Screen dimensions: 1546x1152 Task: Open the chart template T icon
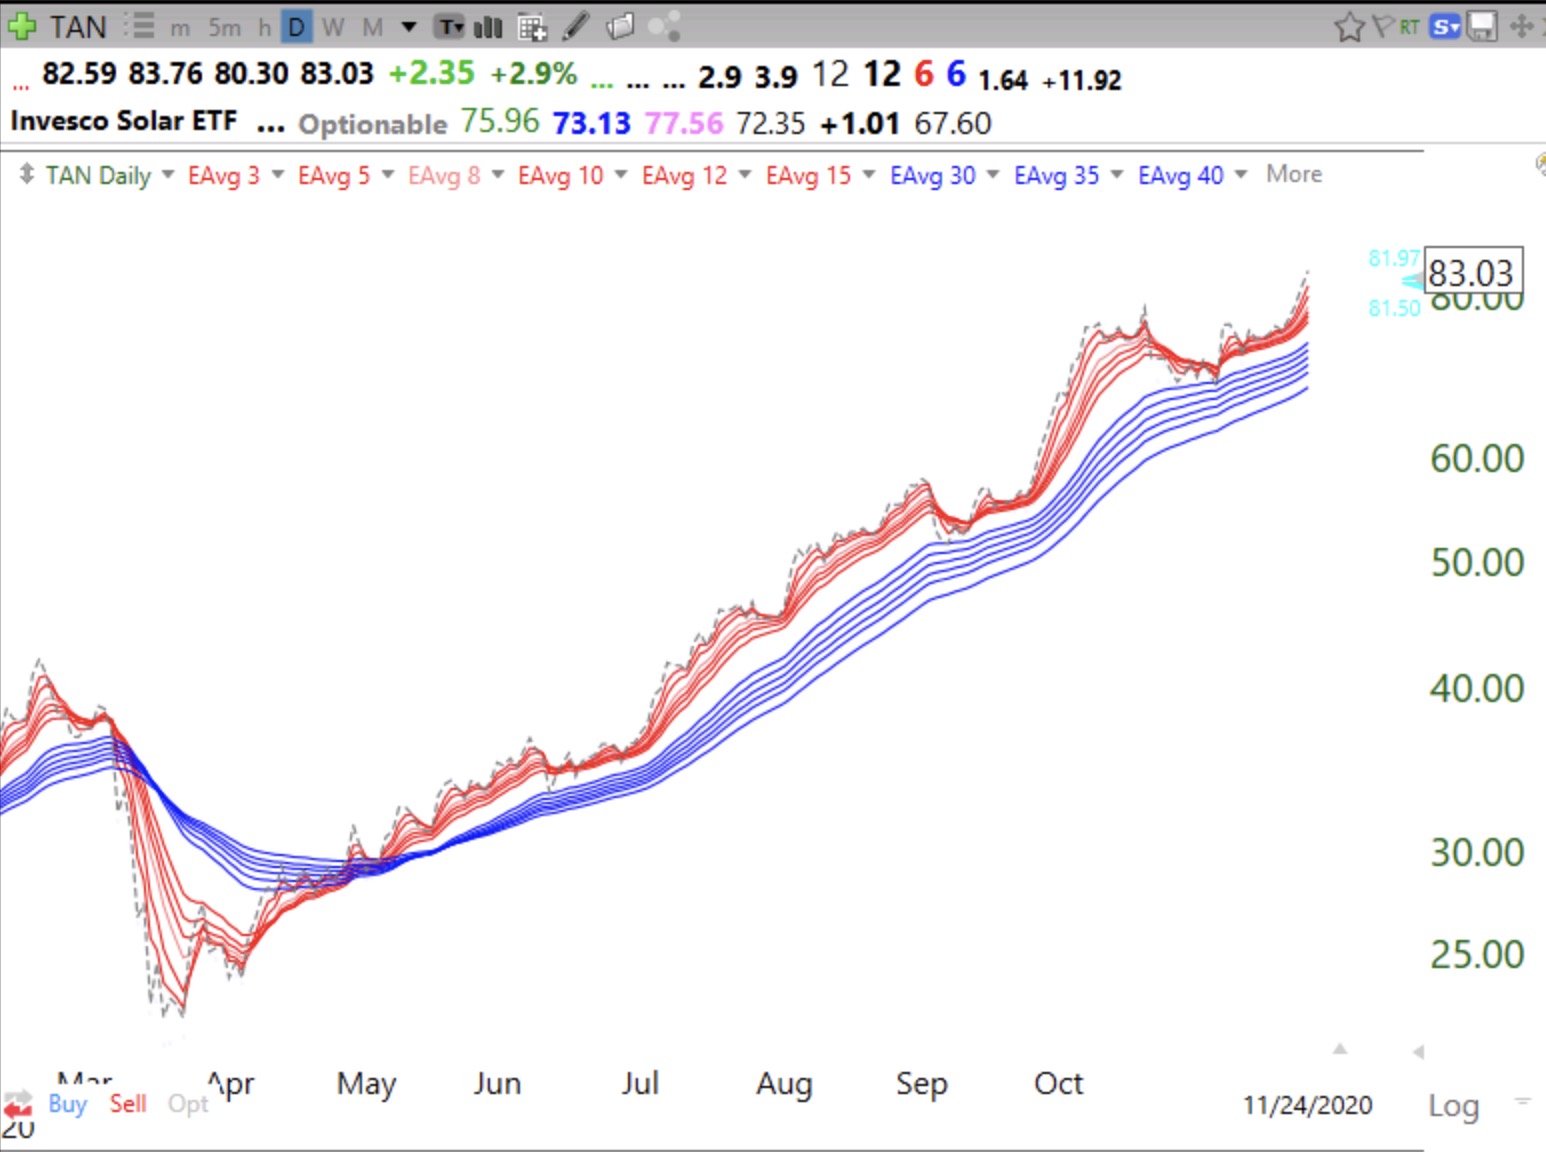(450, 27)
